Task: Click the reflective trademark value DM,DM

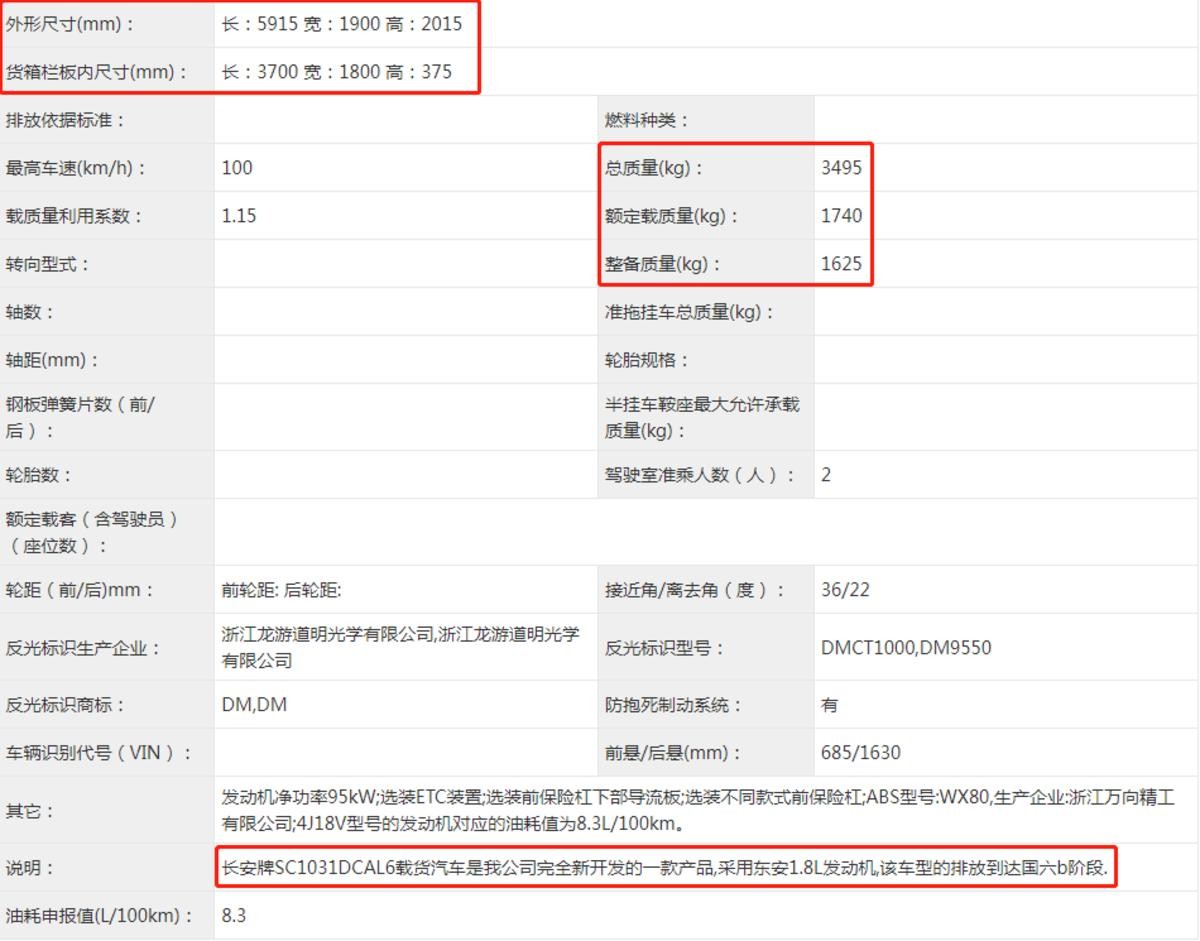Action: pos(254,705)
